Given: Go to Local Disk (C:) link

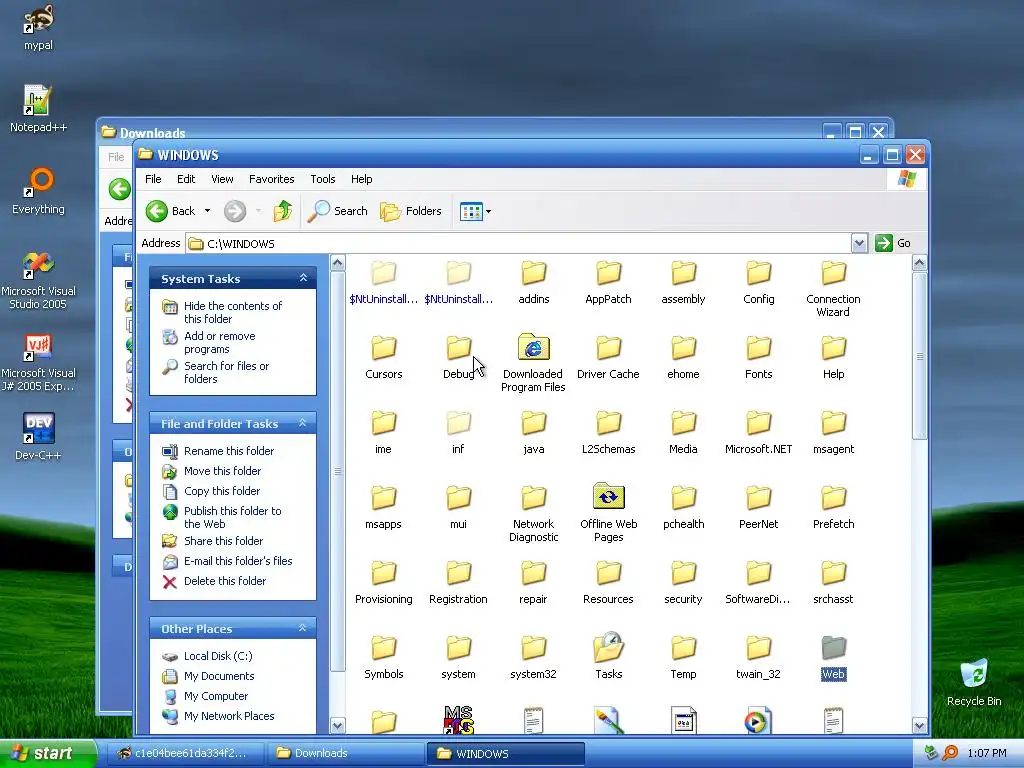Looking at the screenshot, I should [x=218, y=656].
